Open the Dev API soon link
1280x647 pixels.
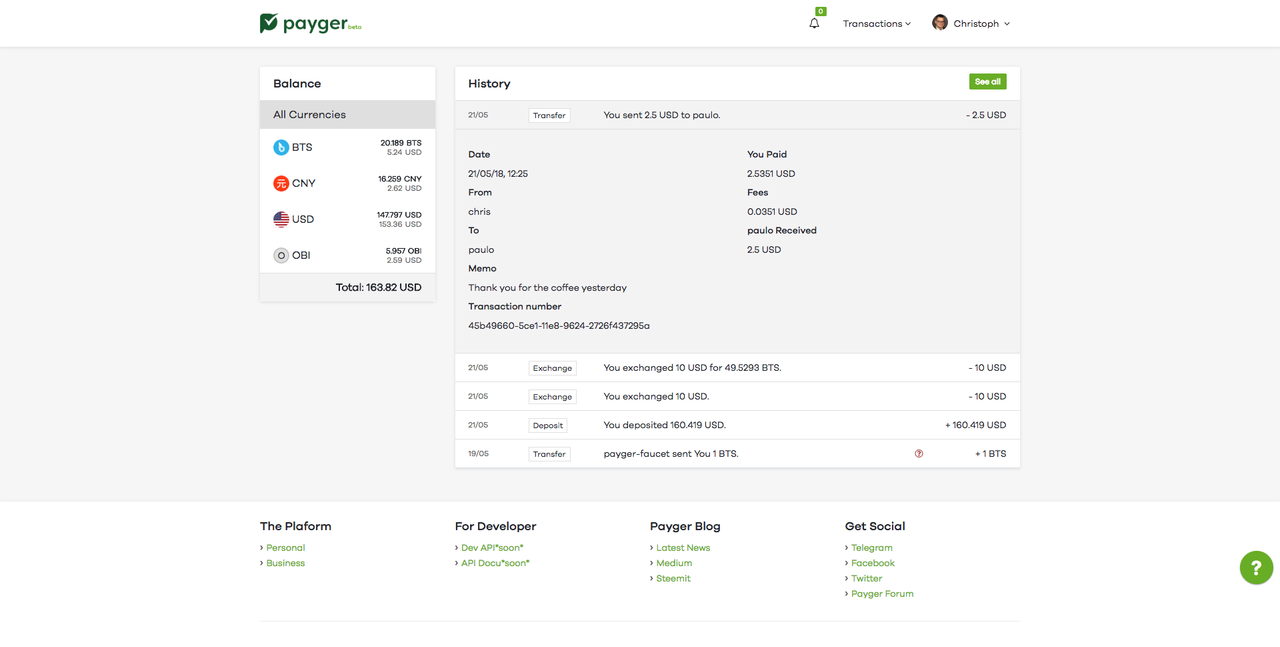click(492, 548)
